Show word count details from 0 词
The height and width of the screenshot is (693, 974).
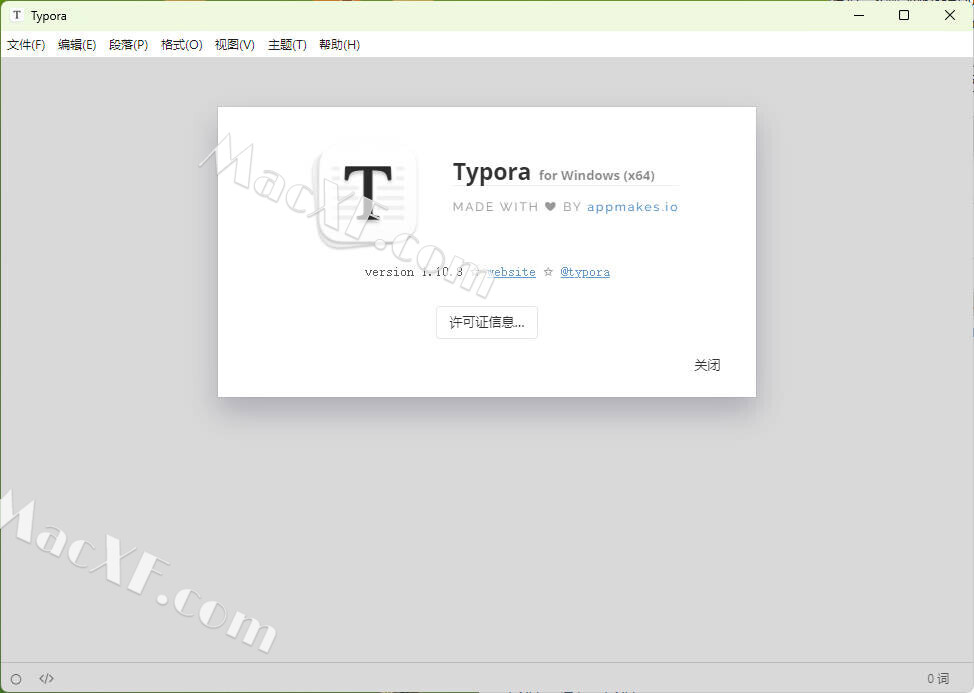[938, 679]
